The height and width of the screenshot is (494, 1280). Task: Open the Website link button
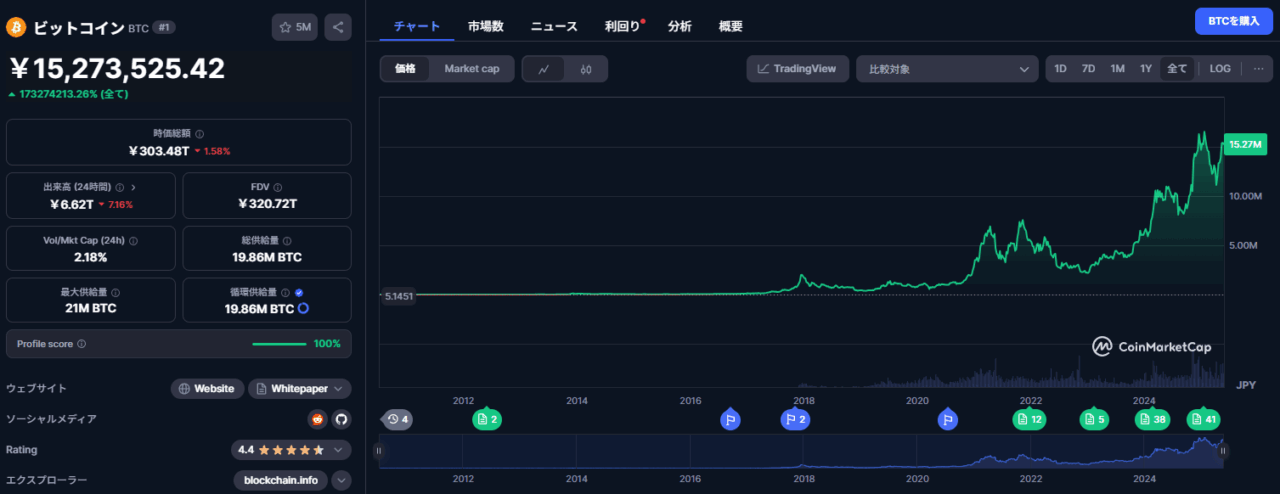click(207, 389)
